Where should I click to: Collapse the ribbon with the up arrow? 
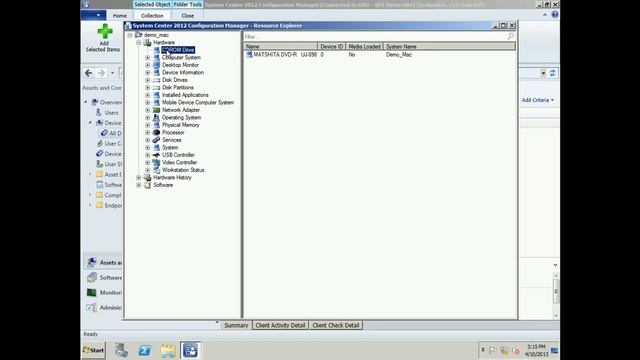coord(544,15)
